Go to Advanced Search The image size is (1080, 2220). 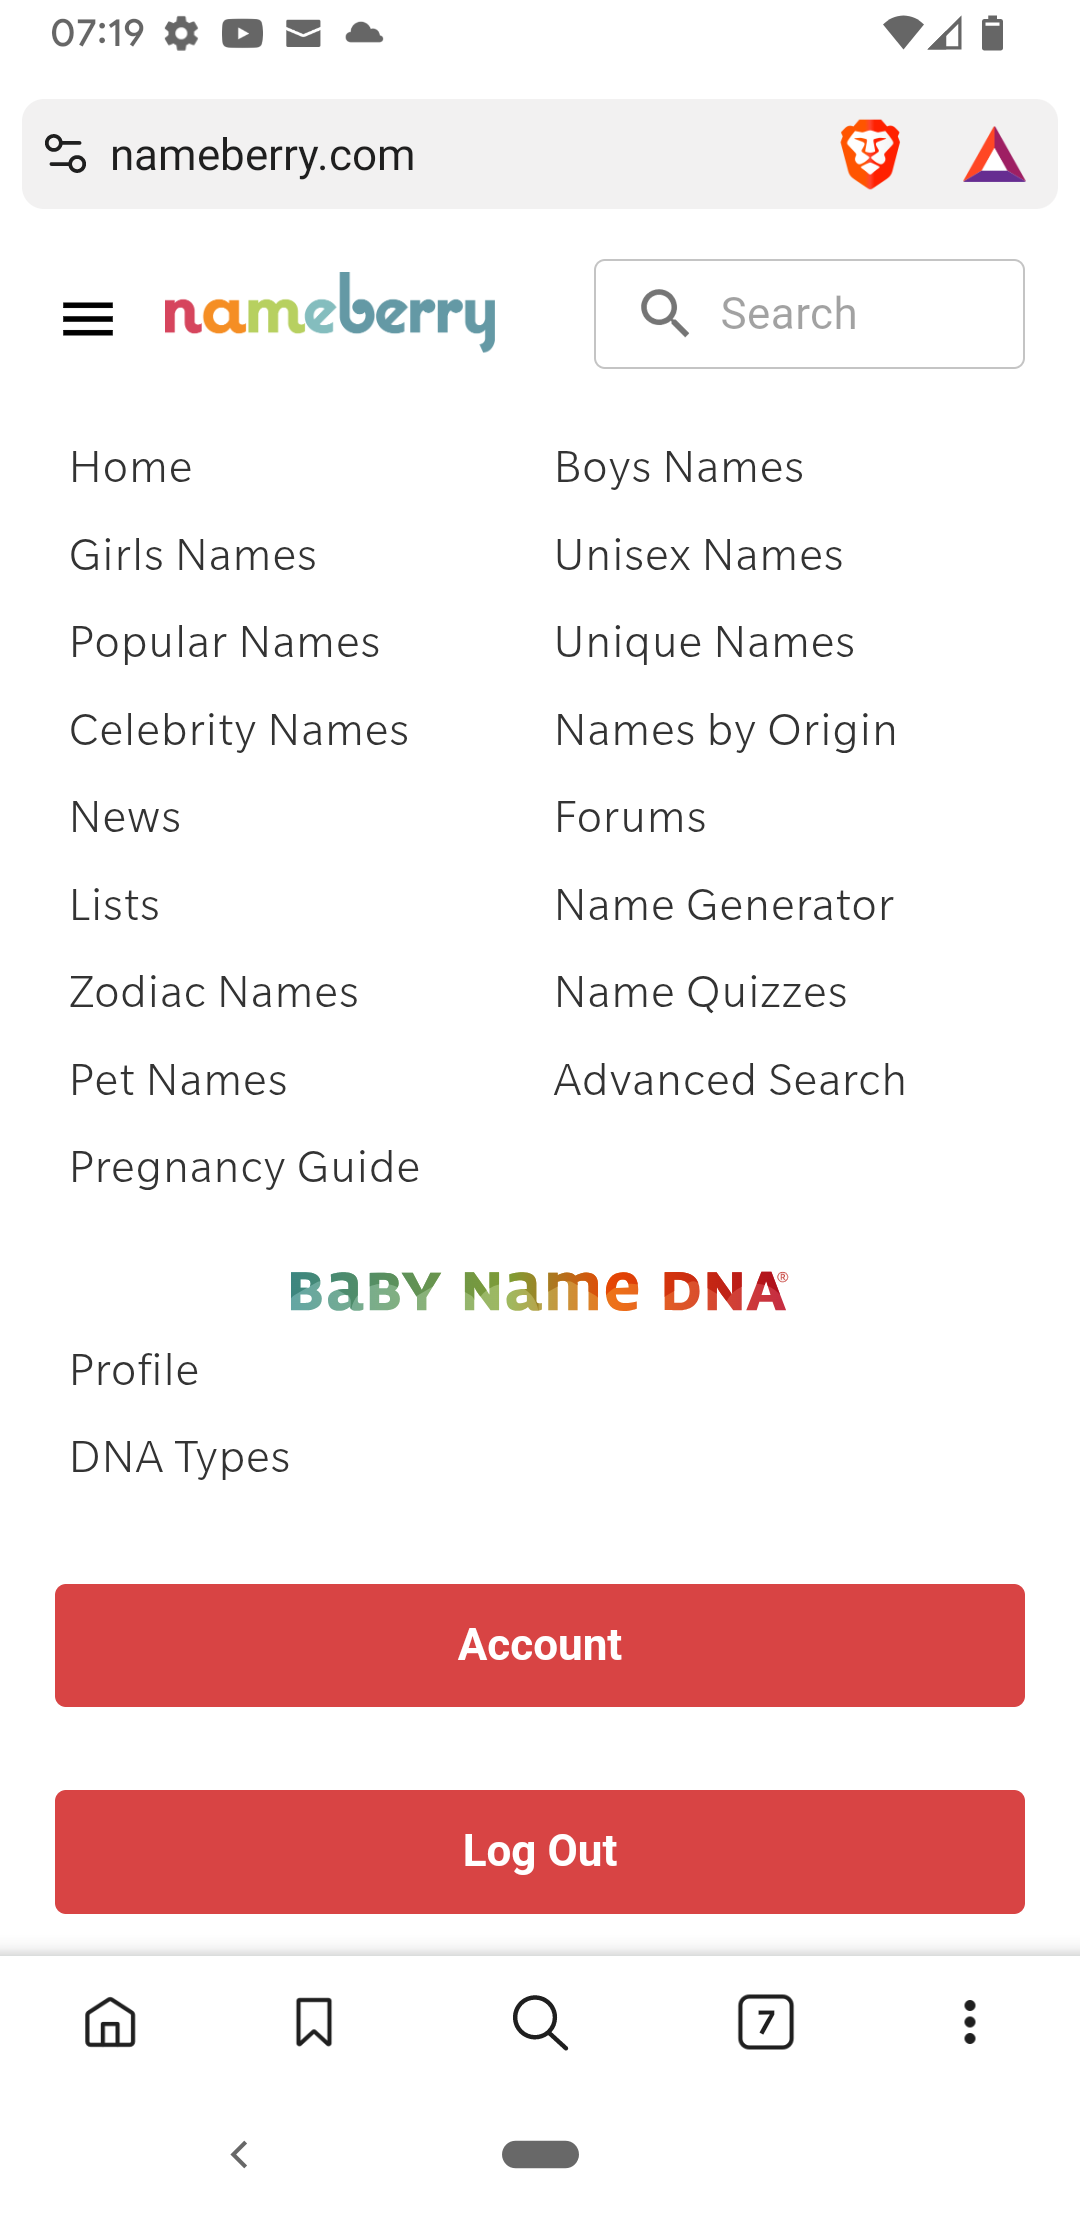730,1080
